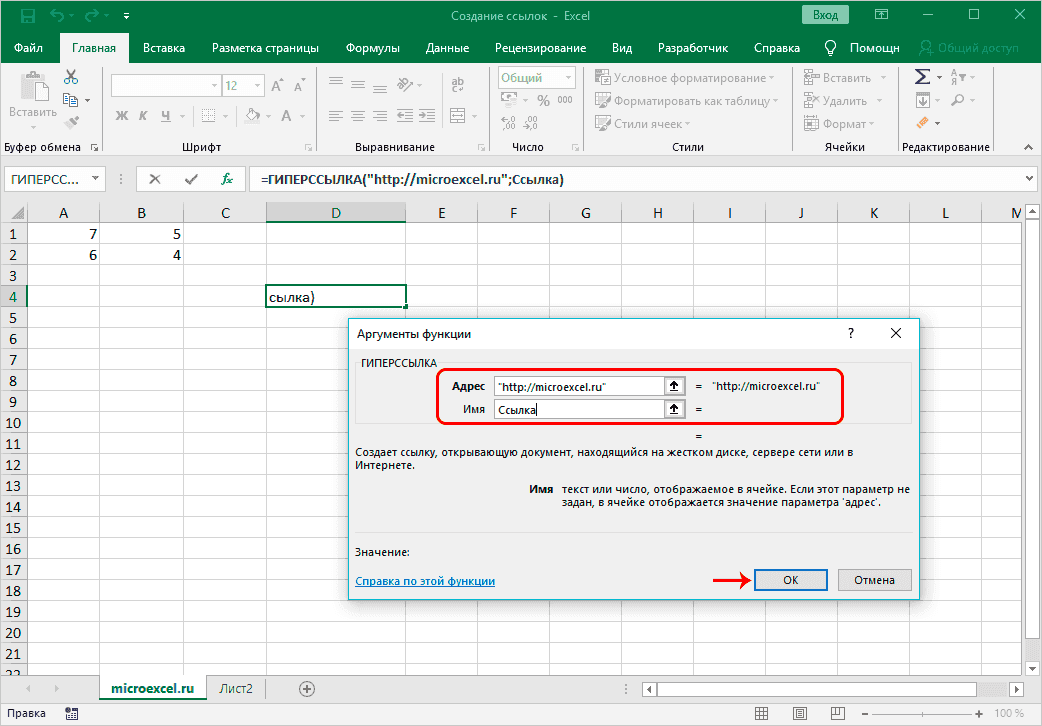Switch to the Формулы ribbon tab

click(x=372, y=48)
